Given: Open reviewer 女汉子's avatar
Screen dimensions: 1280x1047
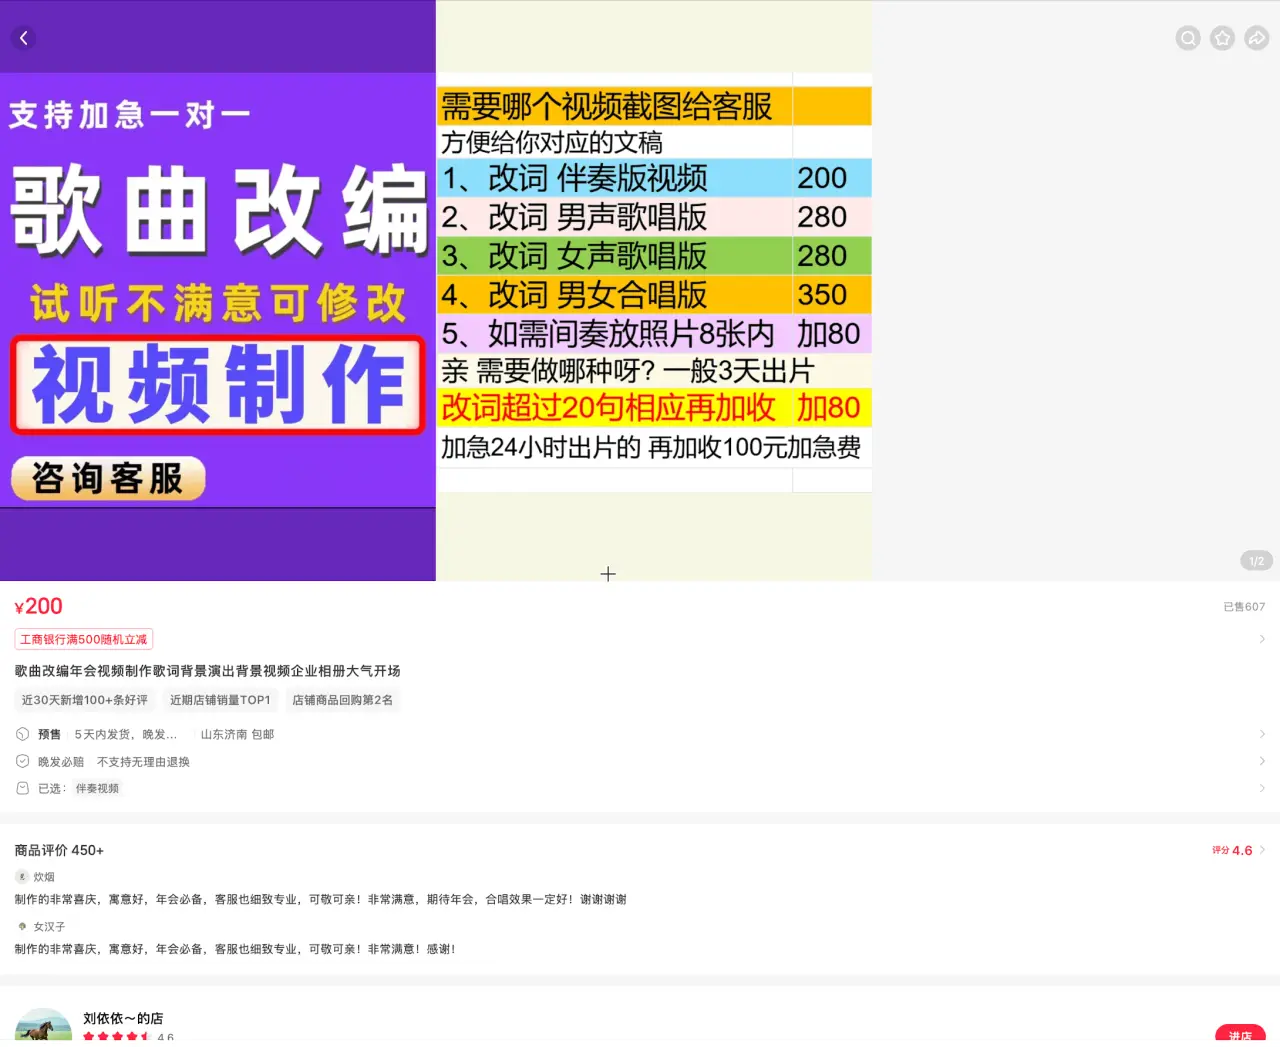Looking at the screenshot, I should click(22, 927).
